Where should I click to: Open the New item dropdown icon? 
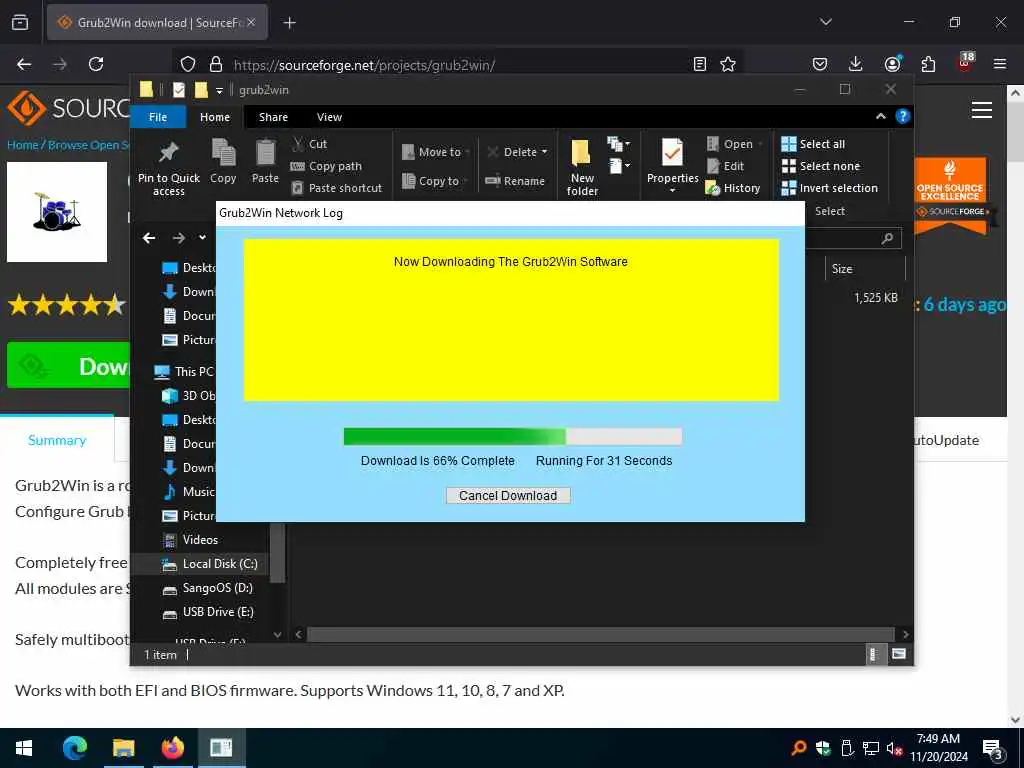(618, 143)
